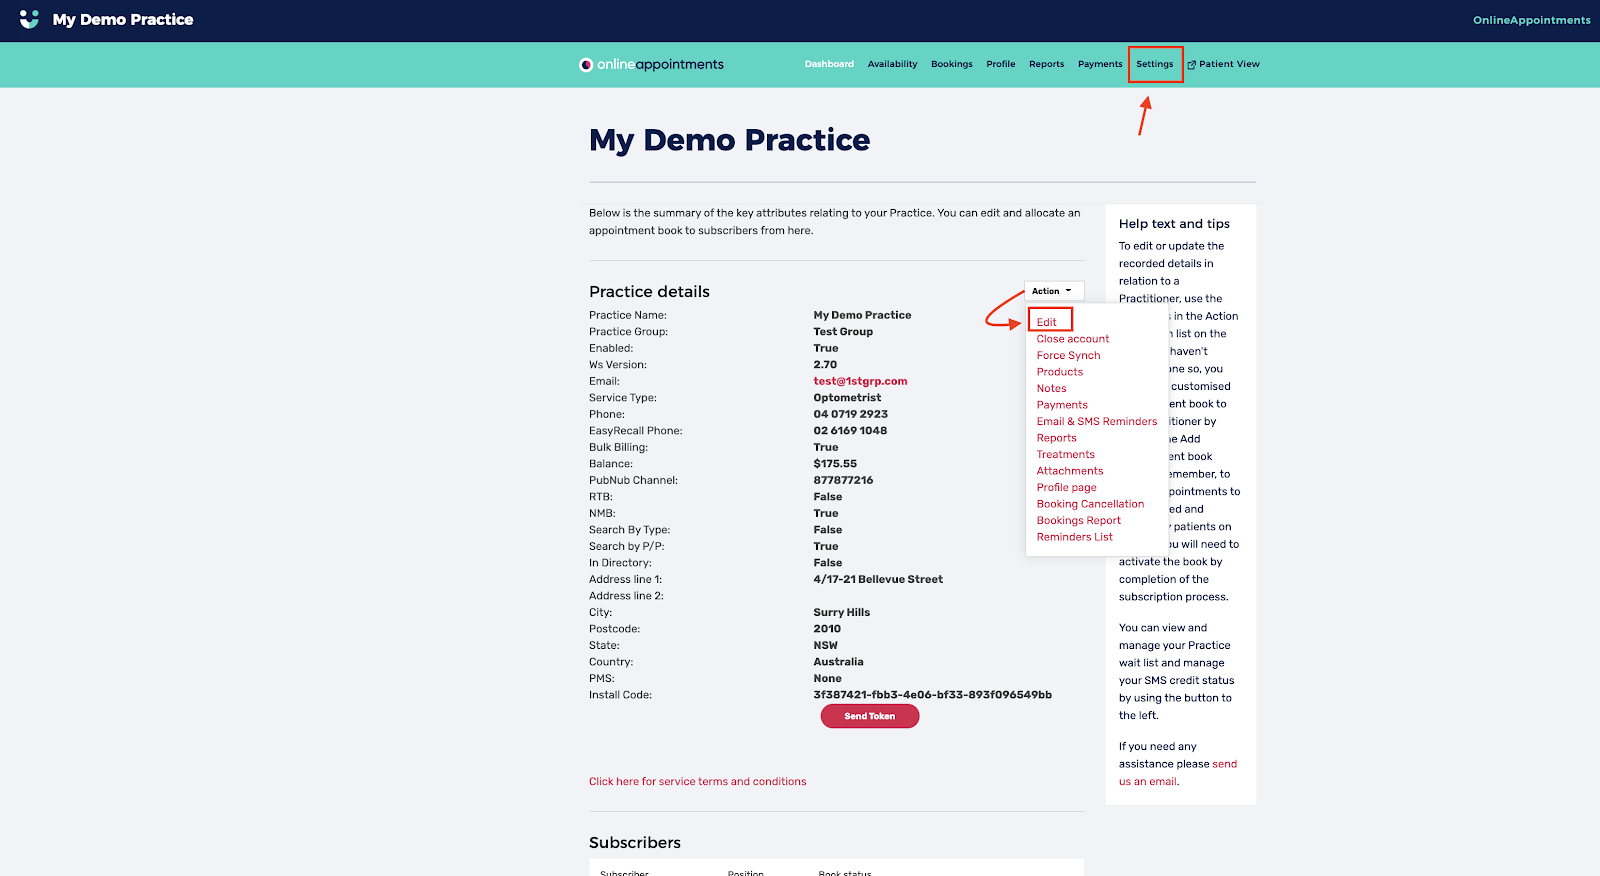Open Email & SMS Reminders option

(1096, 421)
